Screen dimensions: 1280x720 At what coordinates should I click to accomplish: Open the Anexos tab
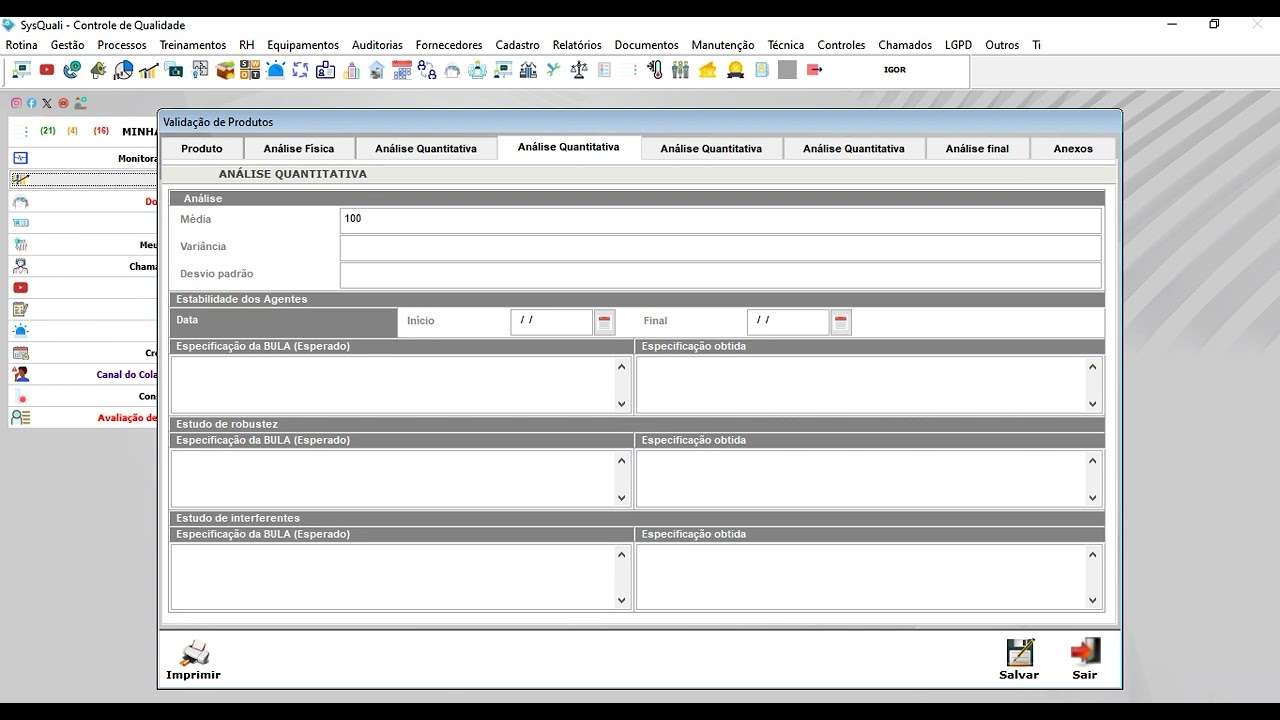point(1073,148)
